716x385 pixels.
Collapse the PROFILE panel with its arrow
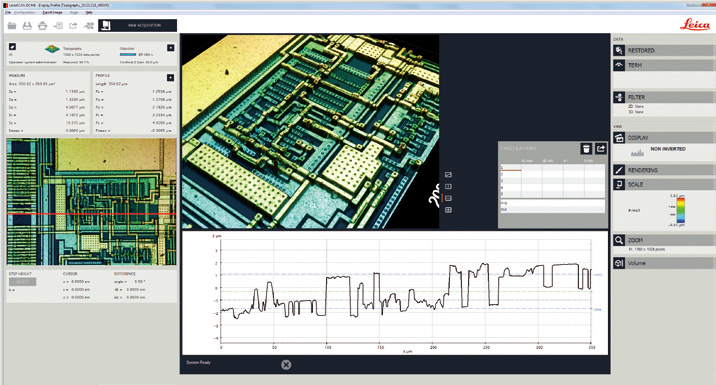pyautogui.click(x=170, y=78)
